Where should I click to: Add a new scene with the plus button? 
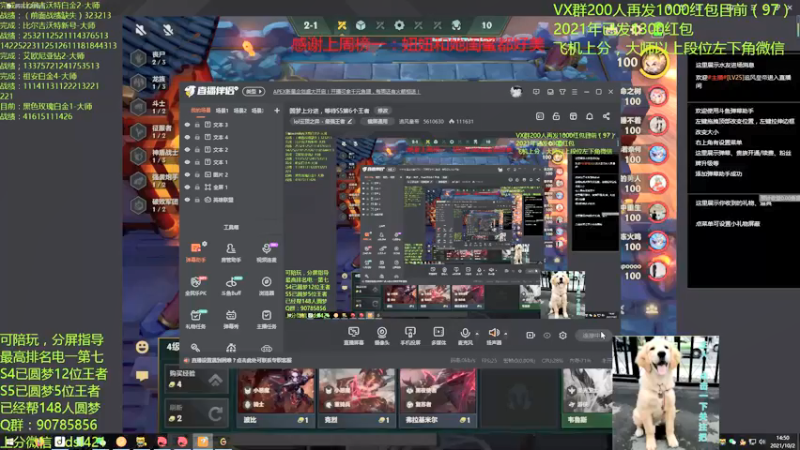coord(277,110)
